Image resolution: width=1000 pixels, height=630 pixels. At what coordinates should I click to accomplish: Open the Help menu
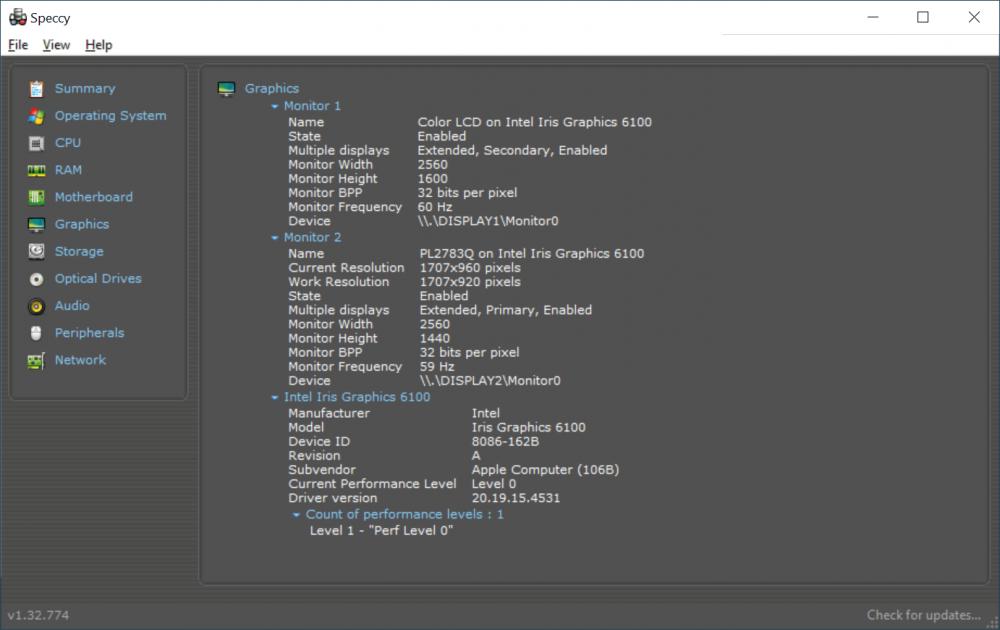point(99,45)
